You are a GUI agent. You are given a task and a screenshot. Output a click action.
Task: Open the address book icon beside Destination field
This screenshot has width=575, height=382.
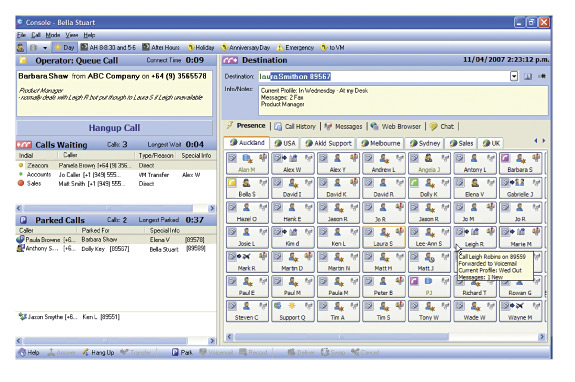(528, 77)
